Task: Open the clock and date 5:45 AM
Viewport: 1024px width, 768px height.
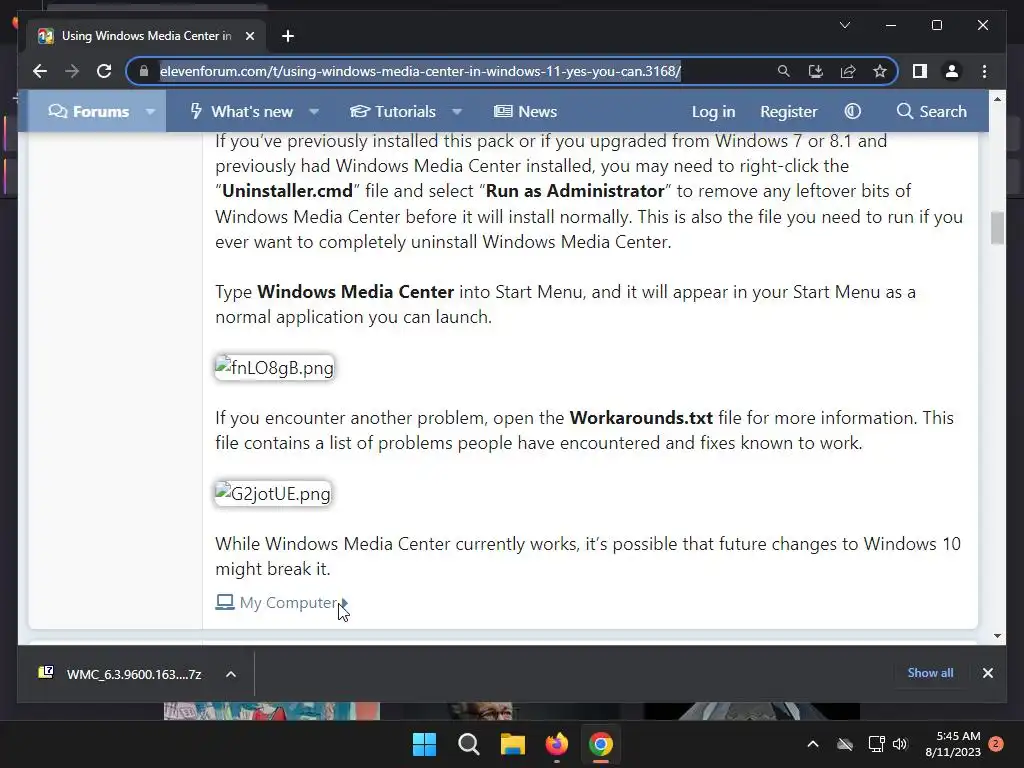Action: [x=953, y=744]
